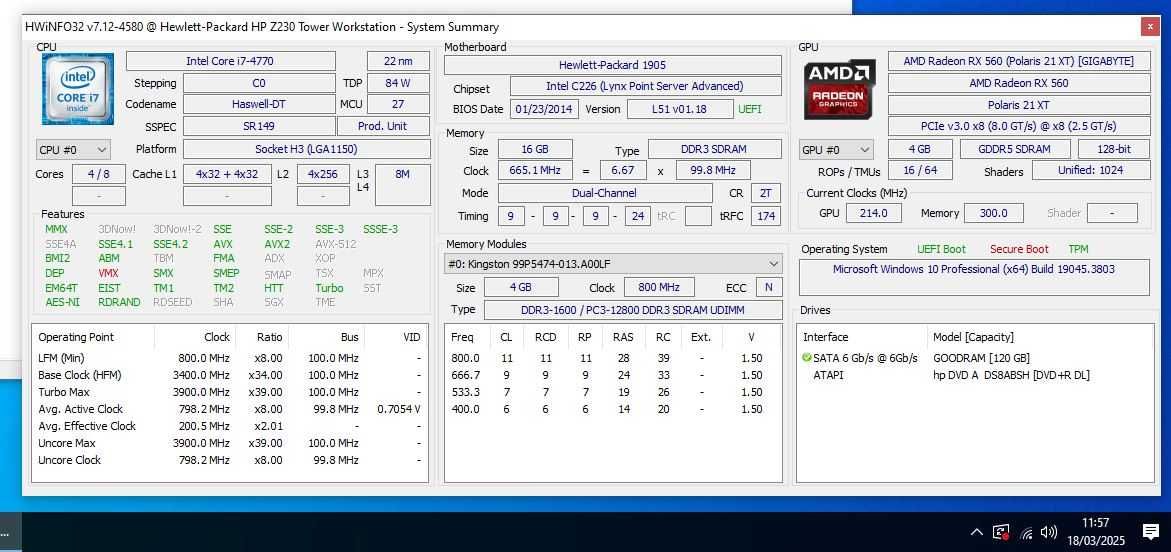
Task: Click the Hewlett-Packard 1905 motherboard field
Action: [x=612, y=65]
